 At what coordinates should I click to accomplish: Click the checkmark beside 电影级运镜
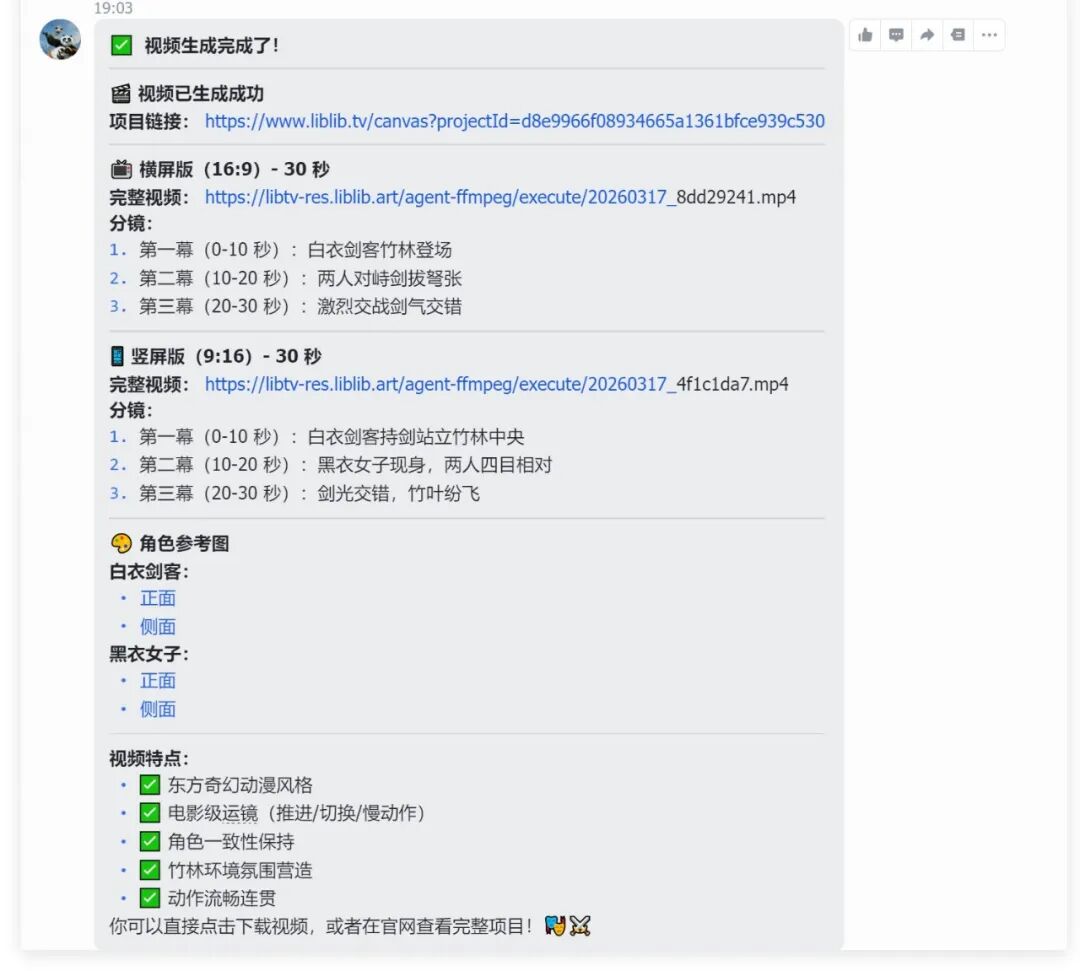(x=149, y=812)
